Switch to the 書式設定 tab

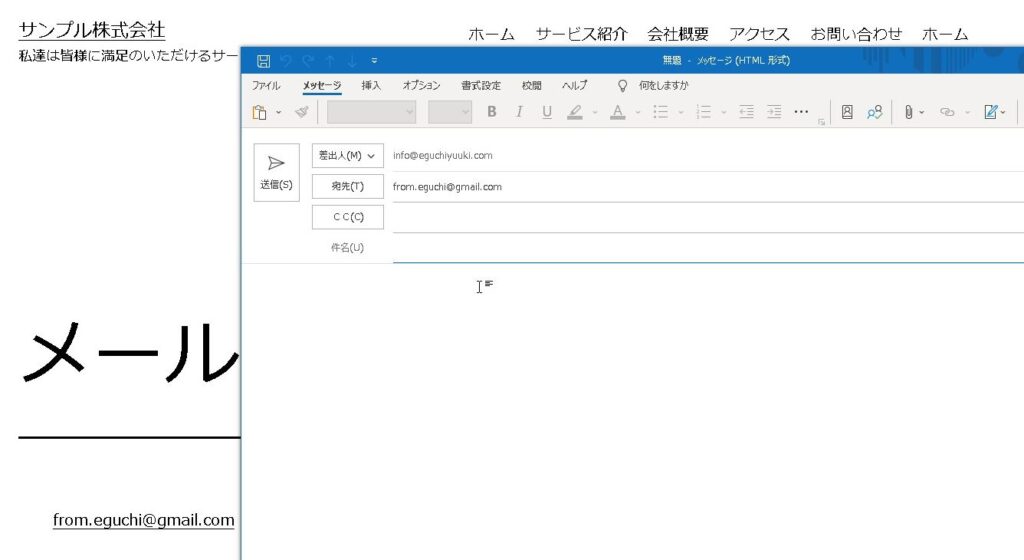pyautogui.click(x=481, y=86)
